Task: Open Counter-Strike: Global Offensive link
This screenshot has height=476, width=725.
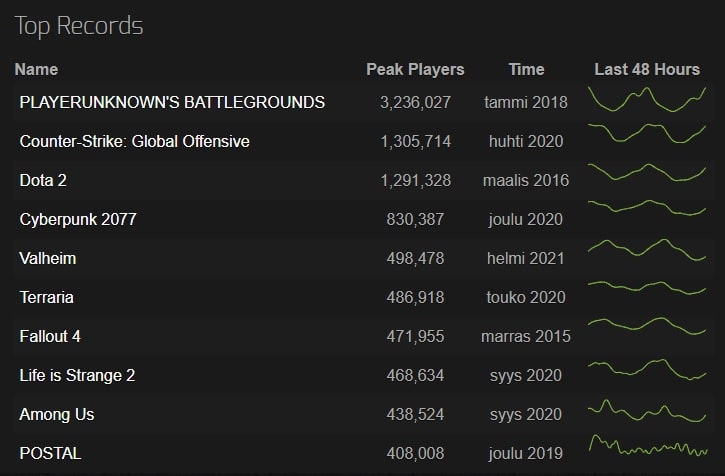Action: [135, 141]
